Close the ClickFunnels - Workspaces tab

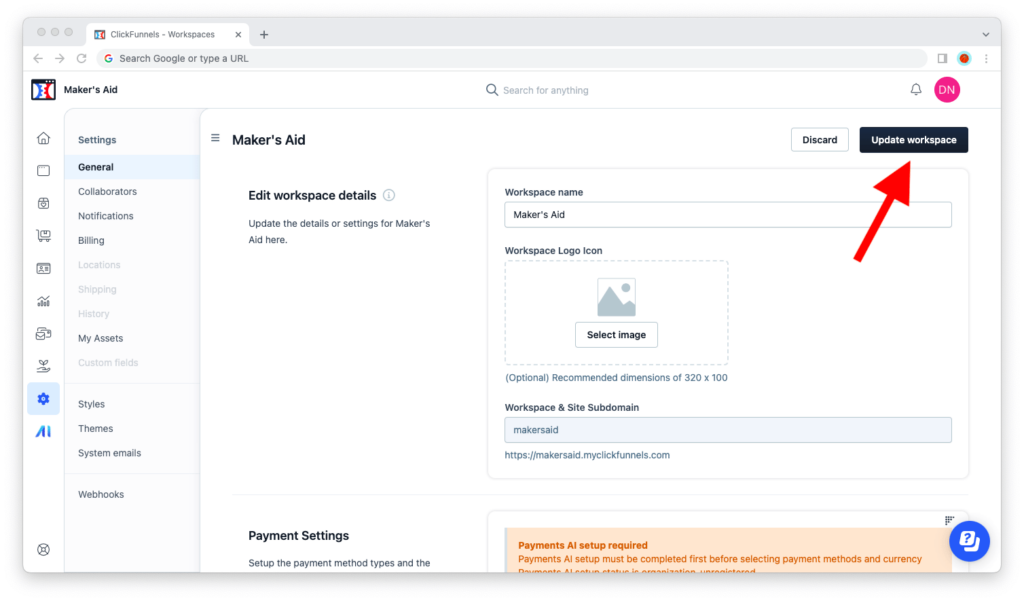(238, 35)
